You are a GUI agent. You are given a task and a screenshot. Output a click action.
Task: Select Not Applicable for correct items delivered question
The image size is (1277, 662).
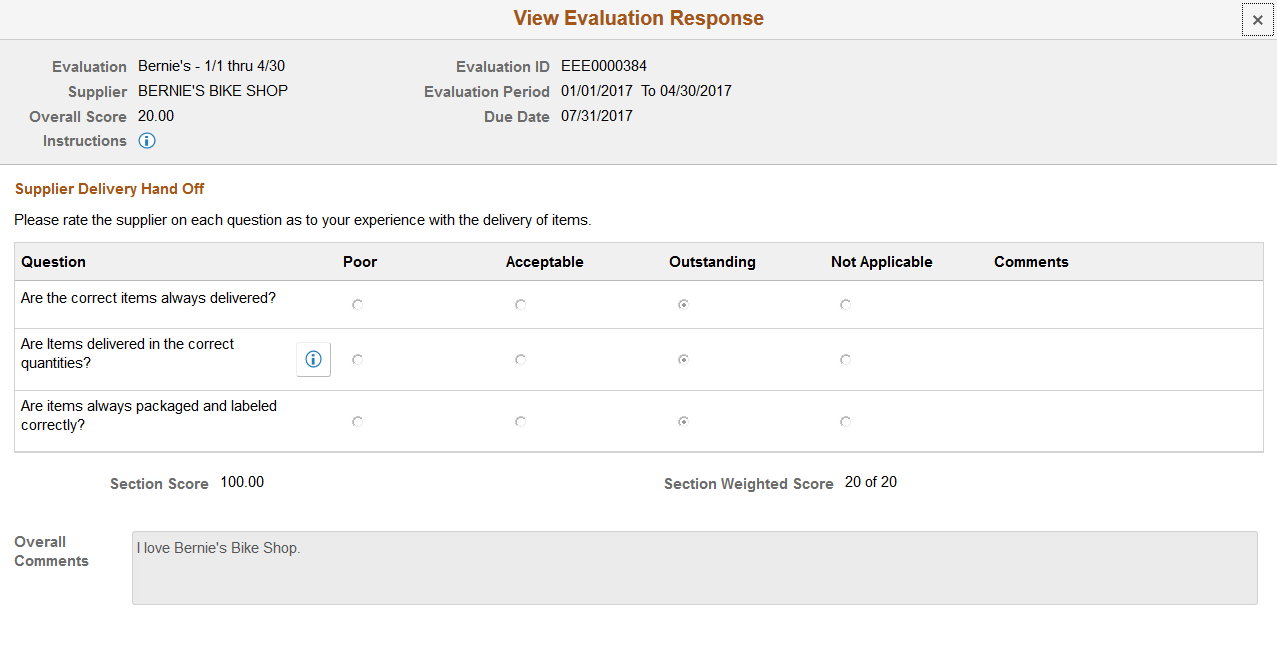pos(845,304)
